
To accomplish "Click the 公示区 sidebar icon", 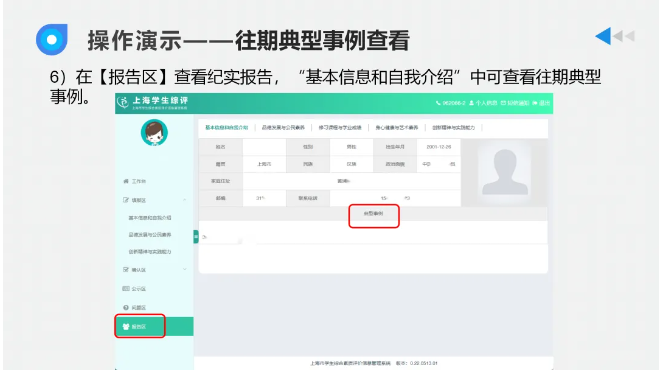I will pos(126,289).
